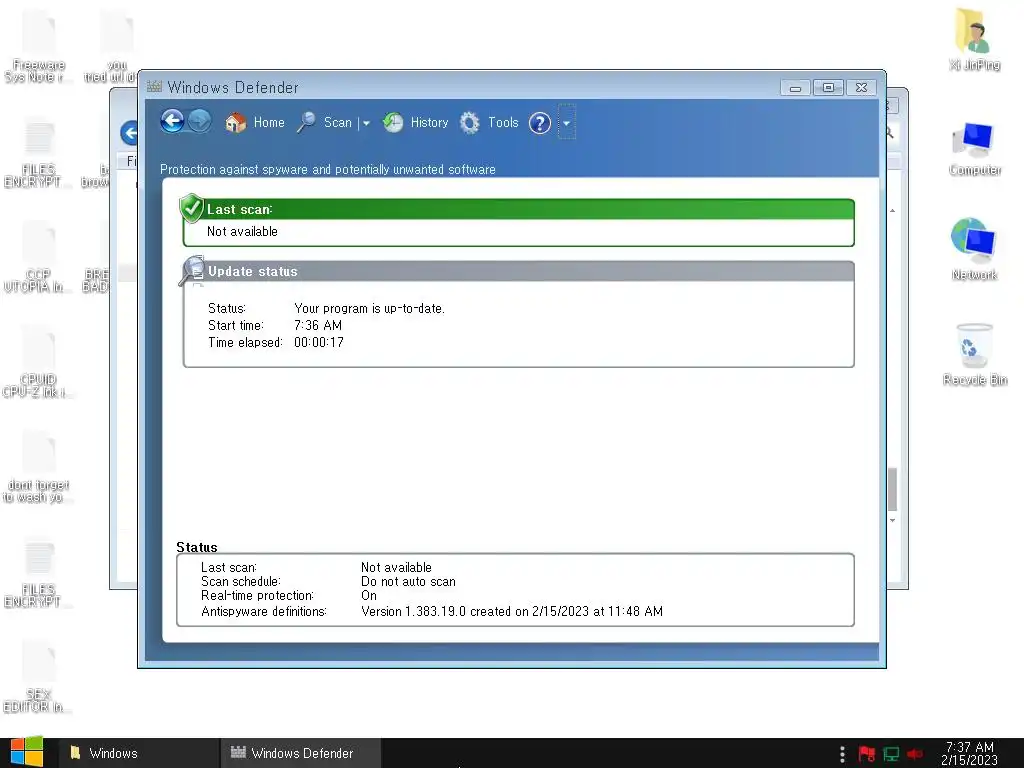
Task: Select the Home label in toolbar
Action: [269, 122]
